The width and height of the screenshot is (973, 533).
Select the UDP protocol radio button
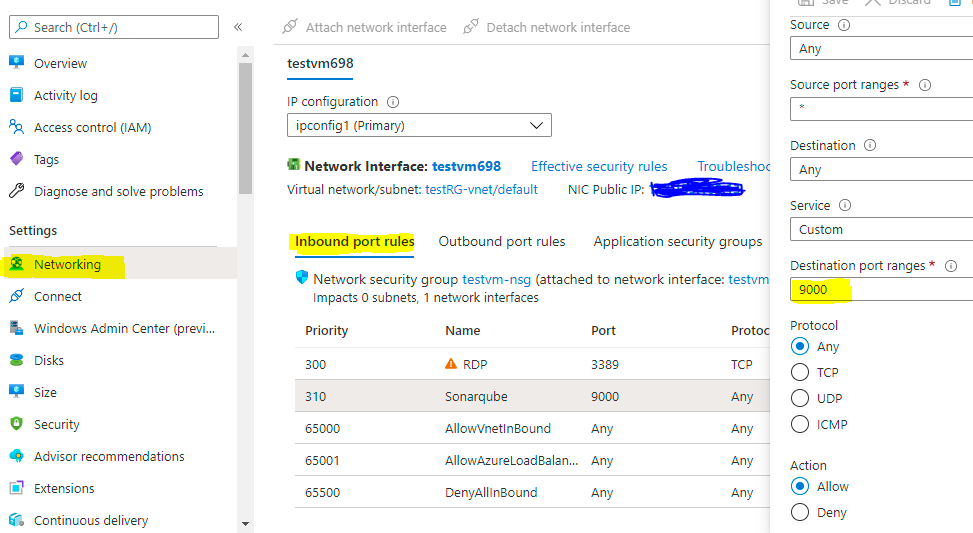tap(800, 398)
